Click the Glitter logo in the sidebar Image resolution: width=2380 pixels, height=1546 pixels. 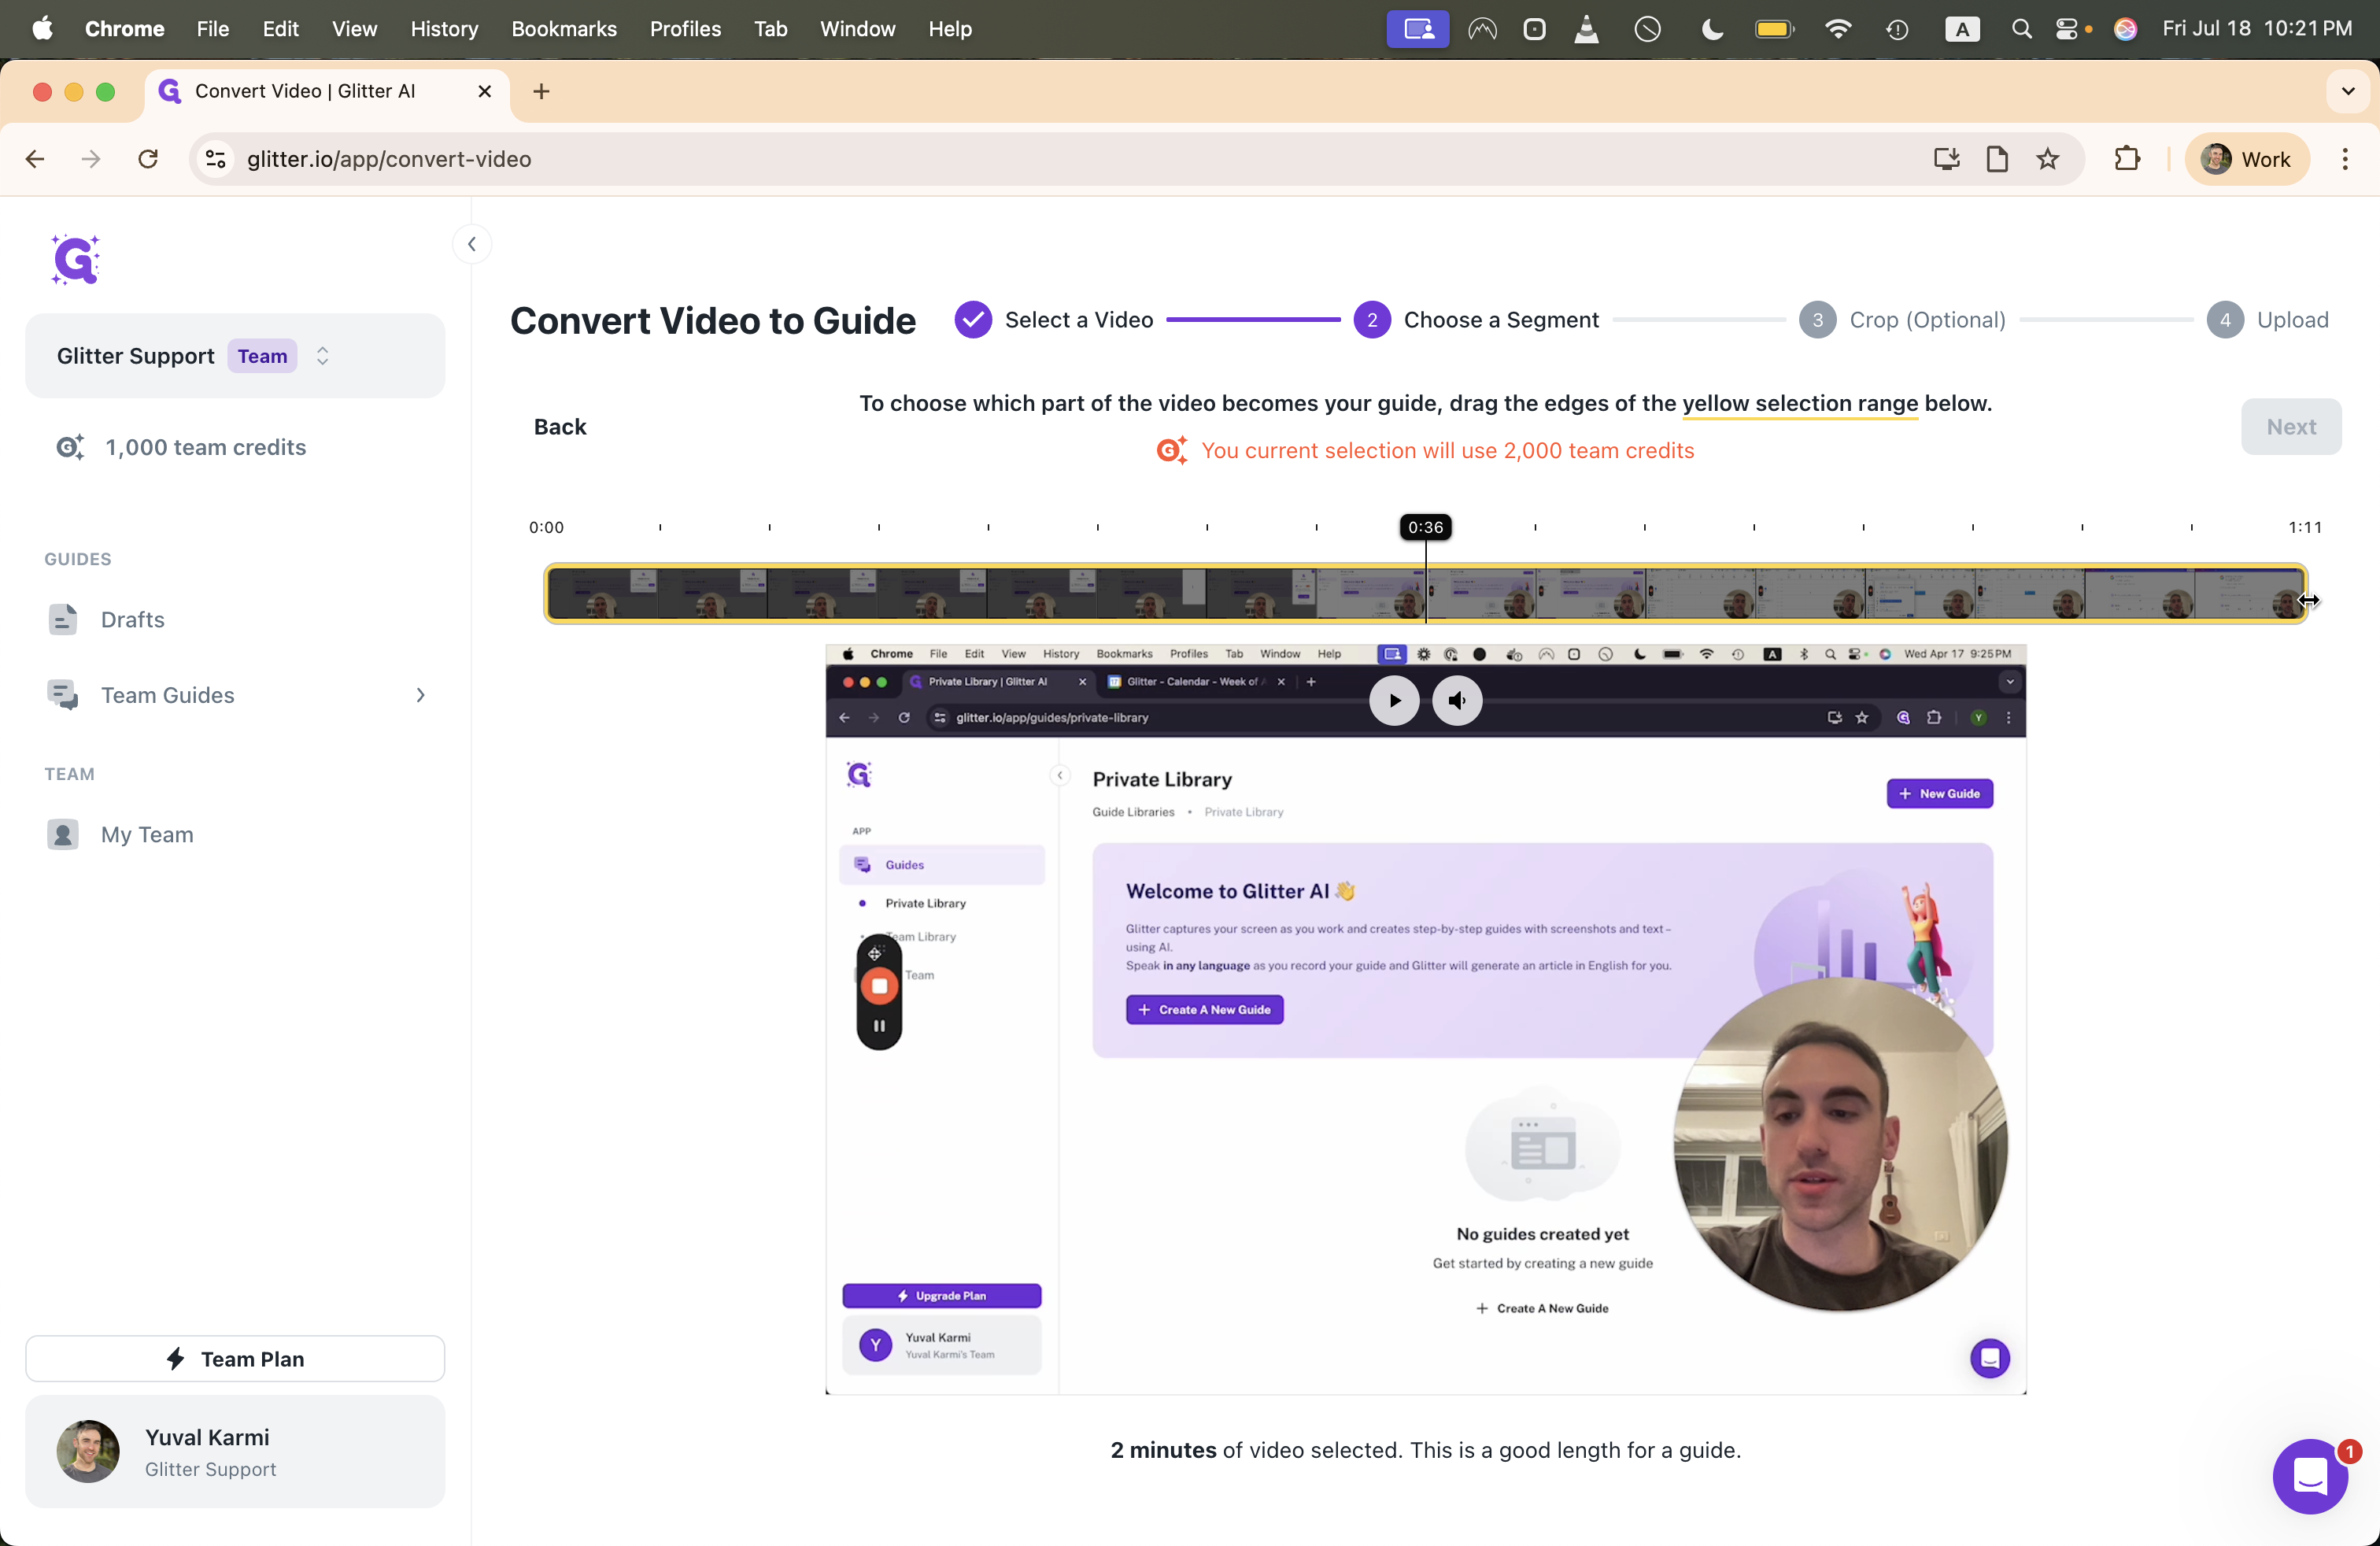76,260
